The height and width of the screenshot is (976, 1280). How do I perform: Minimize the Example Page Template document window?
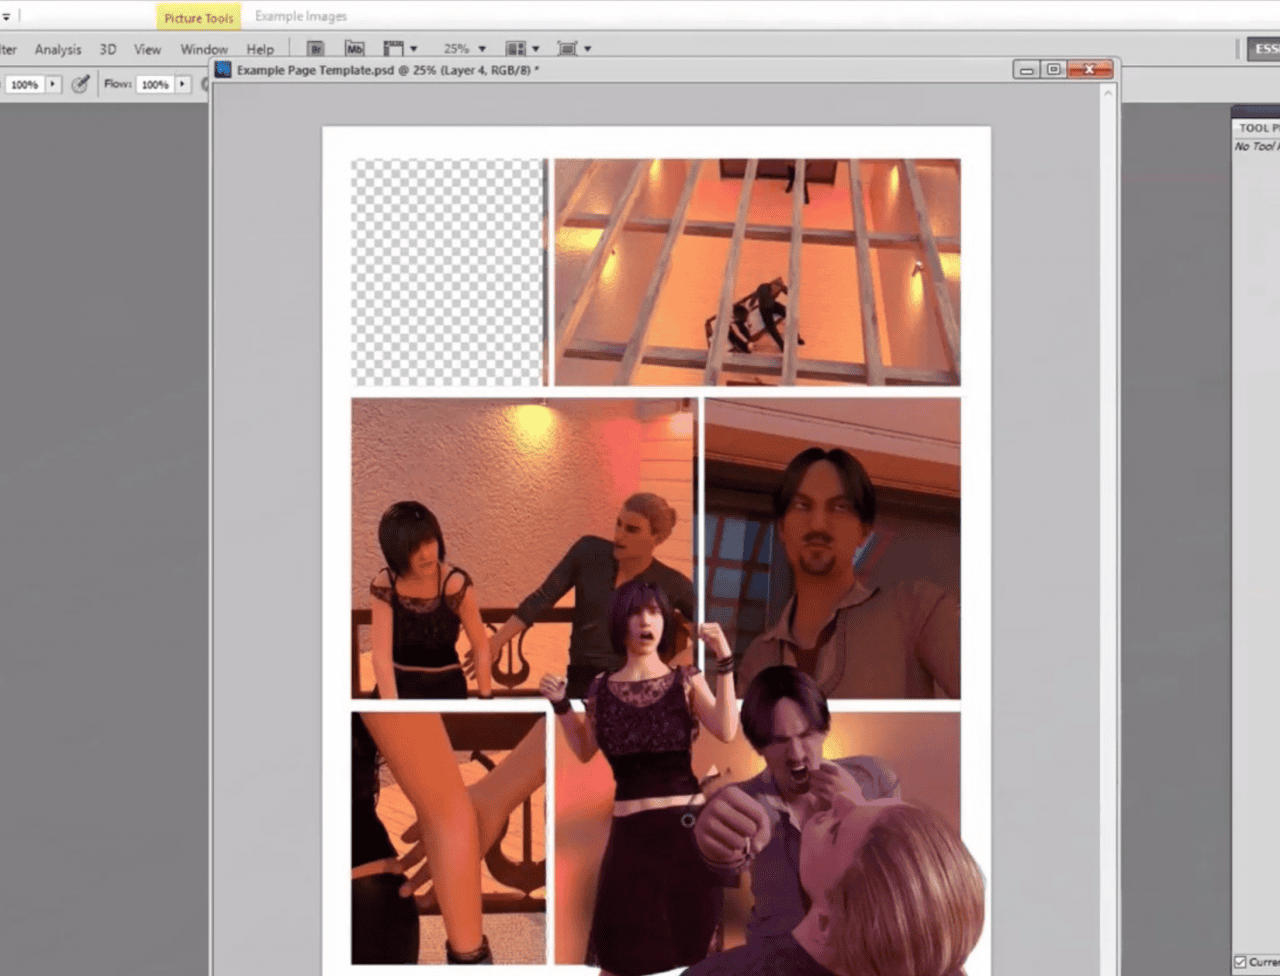1026,69
